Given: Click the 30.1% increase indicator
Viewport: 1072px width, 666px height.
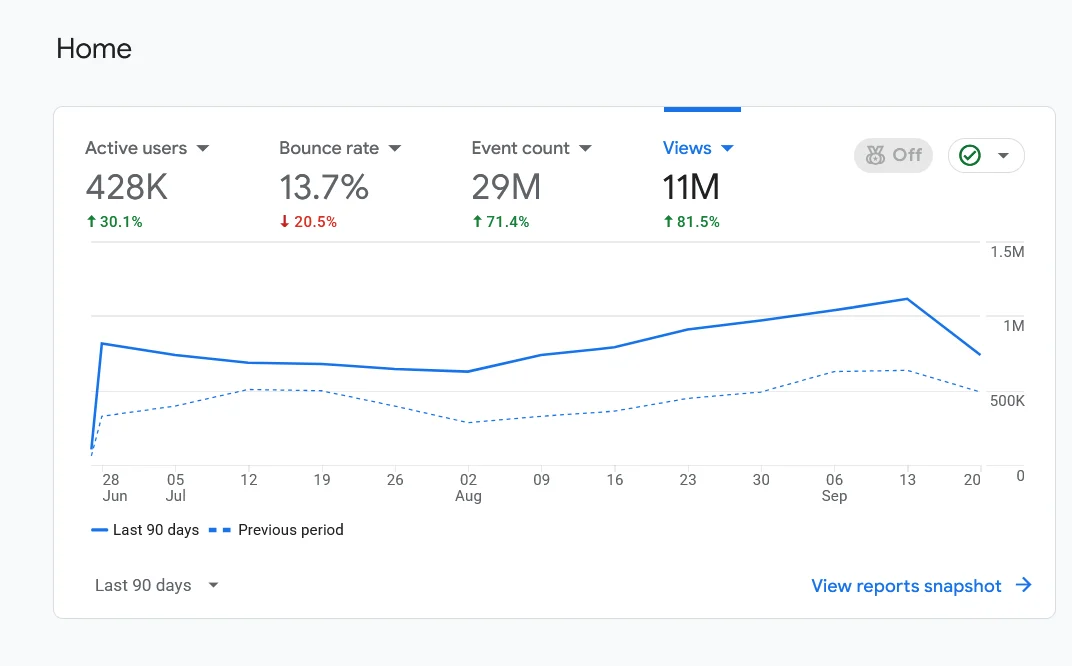Looking at the screenshot, I should [114, 222].
